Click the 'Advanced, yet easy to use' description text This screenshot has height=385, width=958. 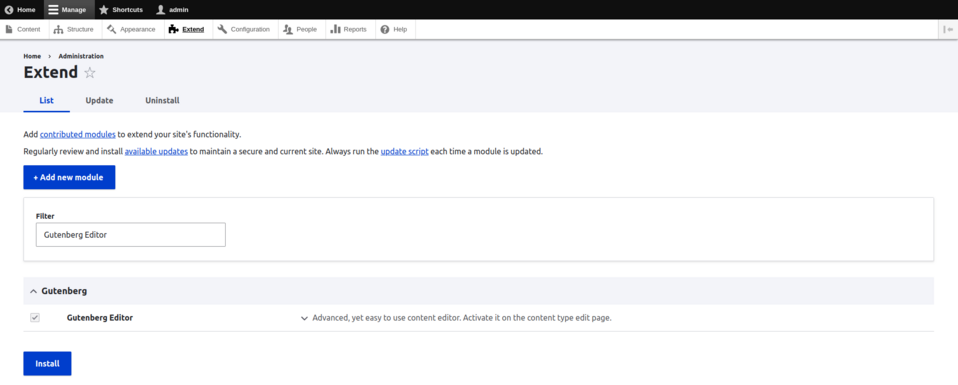pos(462,318)
